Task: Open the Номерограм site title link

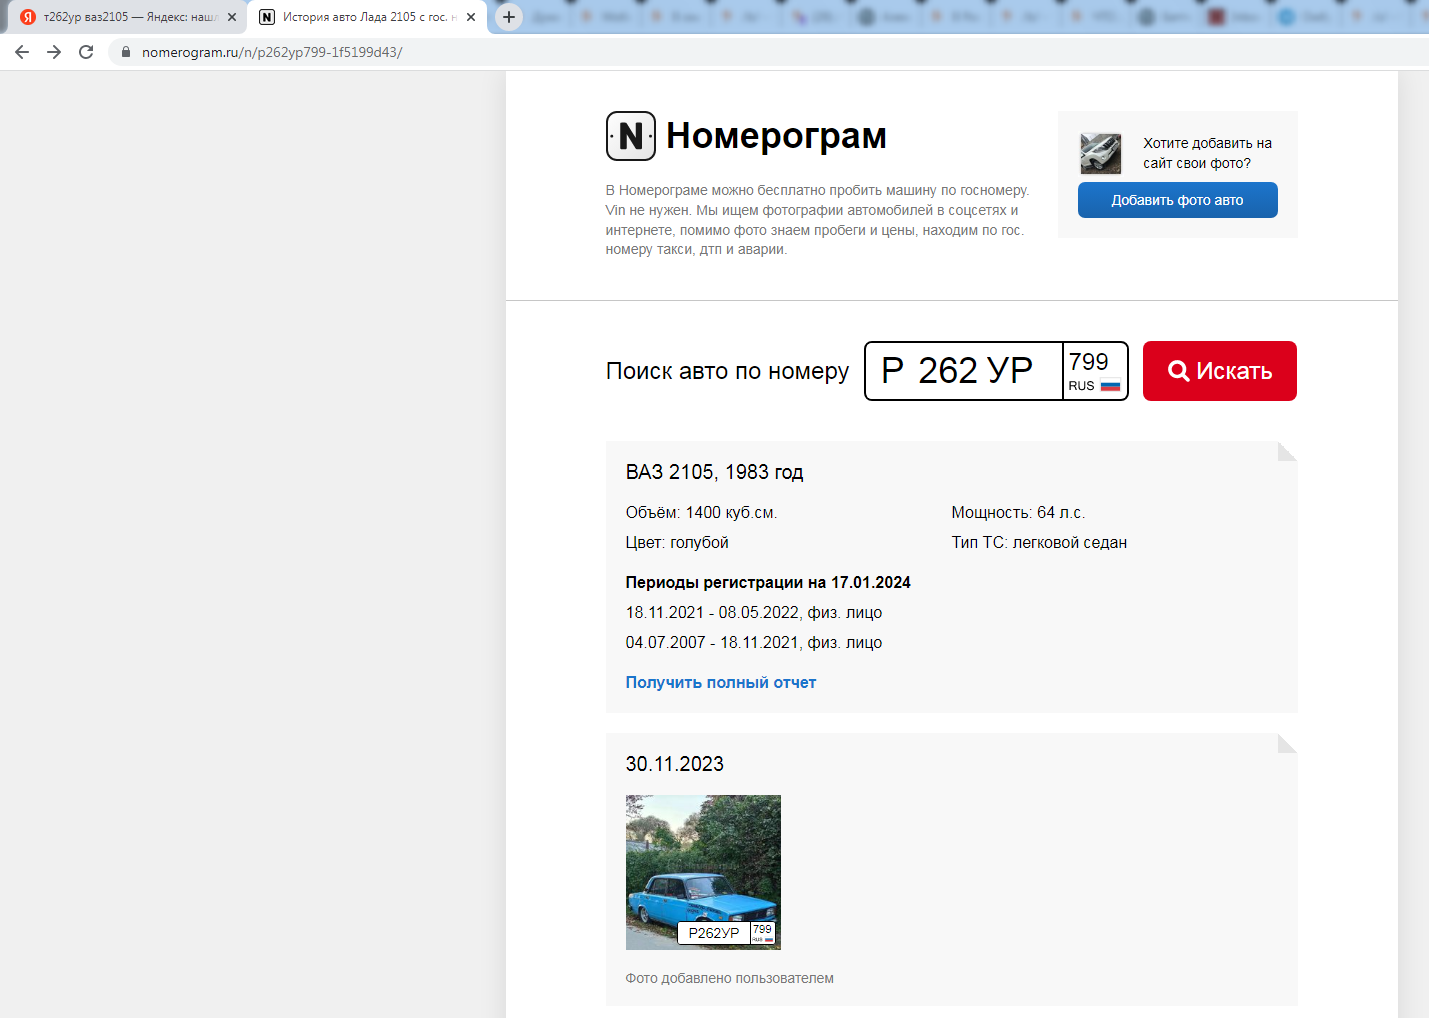Action: [776, 136]
